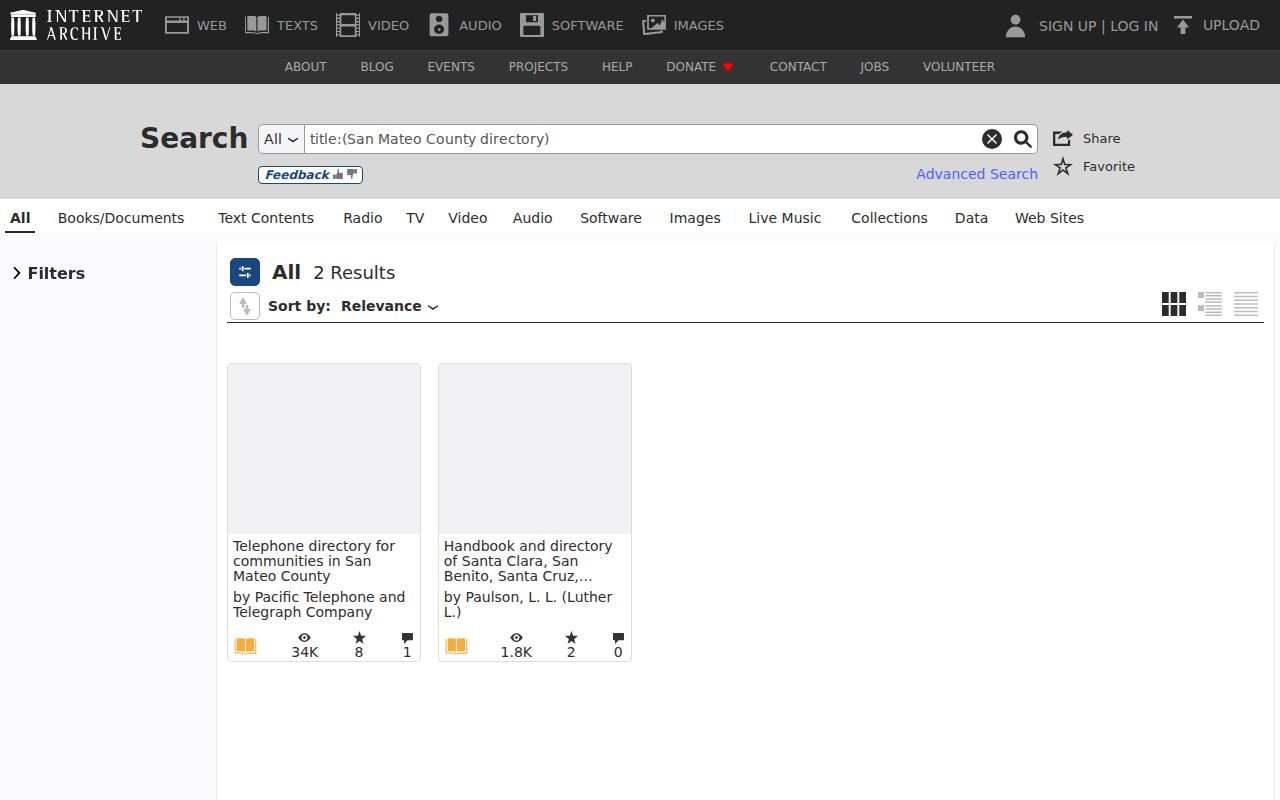Screen dimensions: 1280x800
Task: Open the Projects menu link
Action: coord(538,67)
